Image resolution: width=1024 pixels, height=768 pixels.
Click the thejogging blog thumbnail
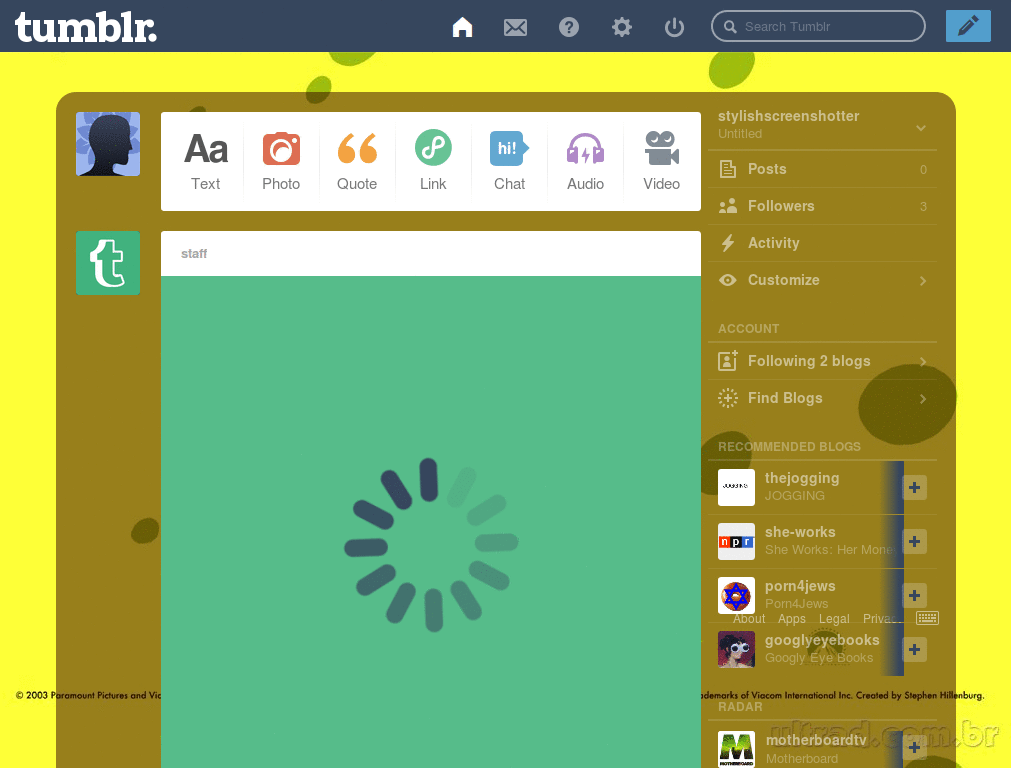tap(736, 487)
